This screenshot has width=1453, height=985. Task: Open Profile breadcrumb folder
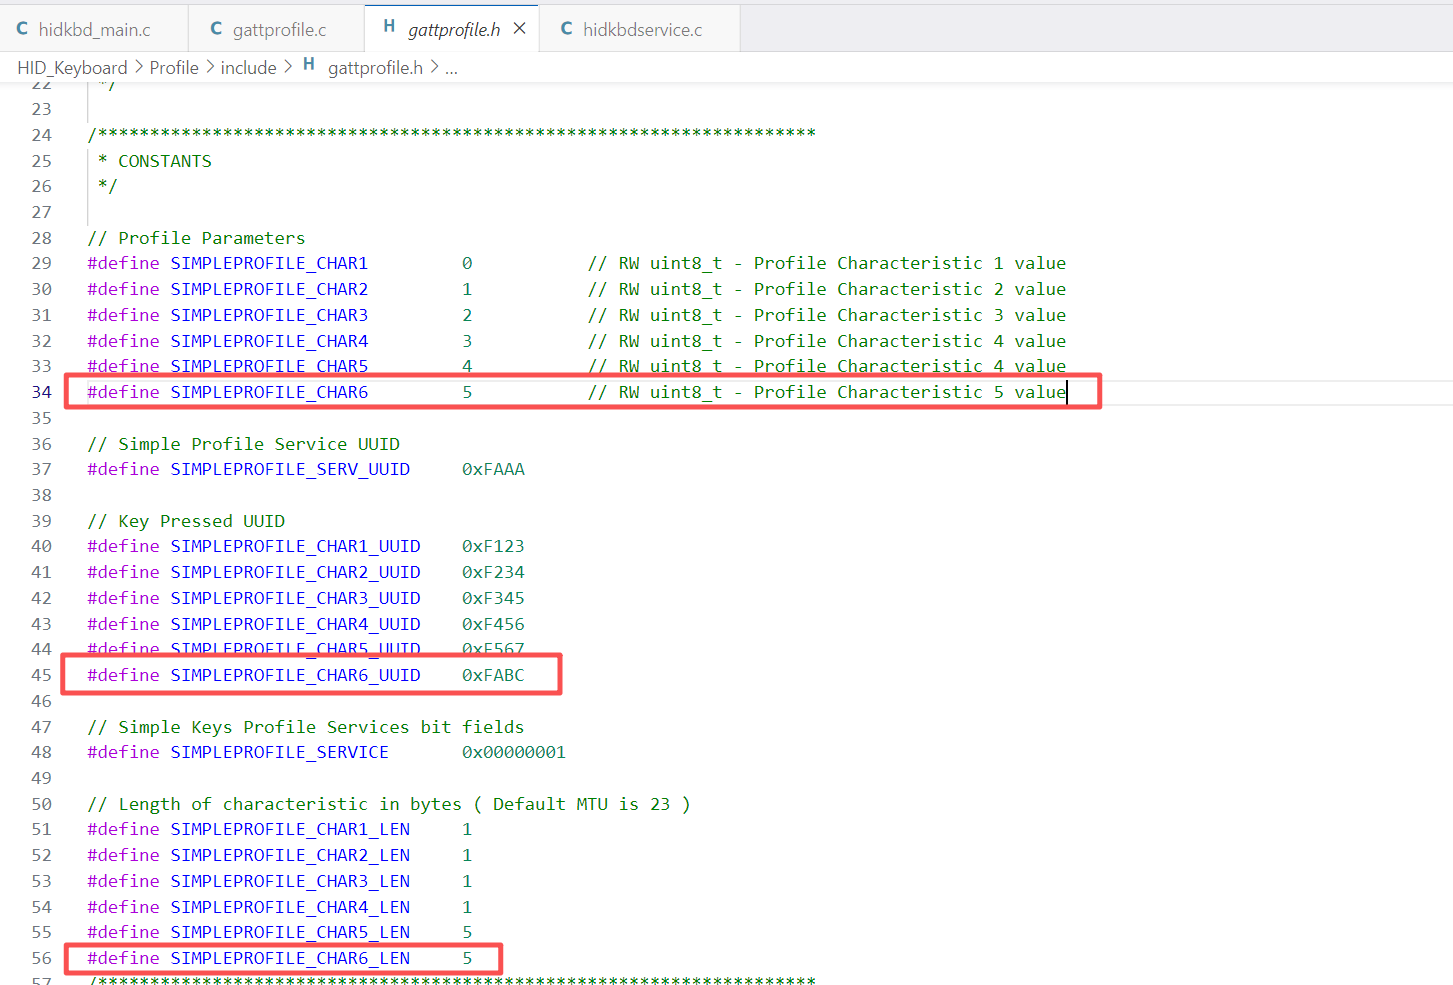click(x=174, y=67)
